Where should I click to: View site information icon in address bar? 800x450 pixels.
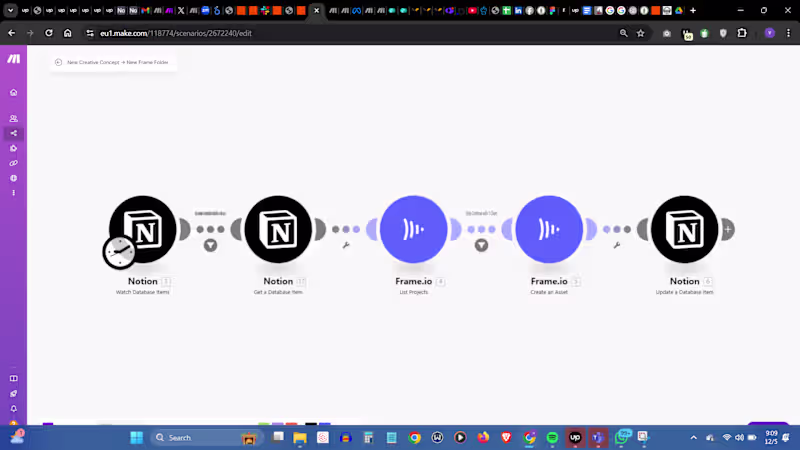[90, 33]
